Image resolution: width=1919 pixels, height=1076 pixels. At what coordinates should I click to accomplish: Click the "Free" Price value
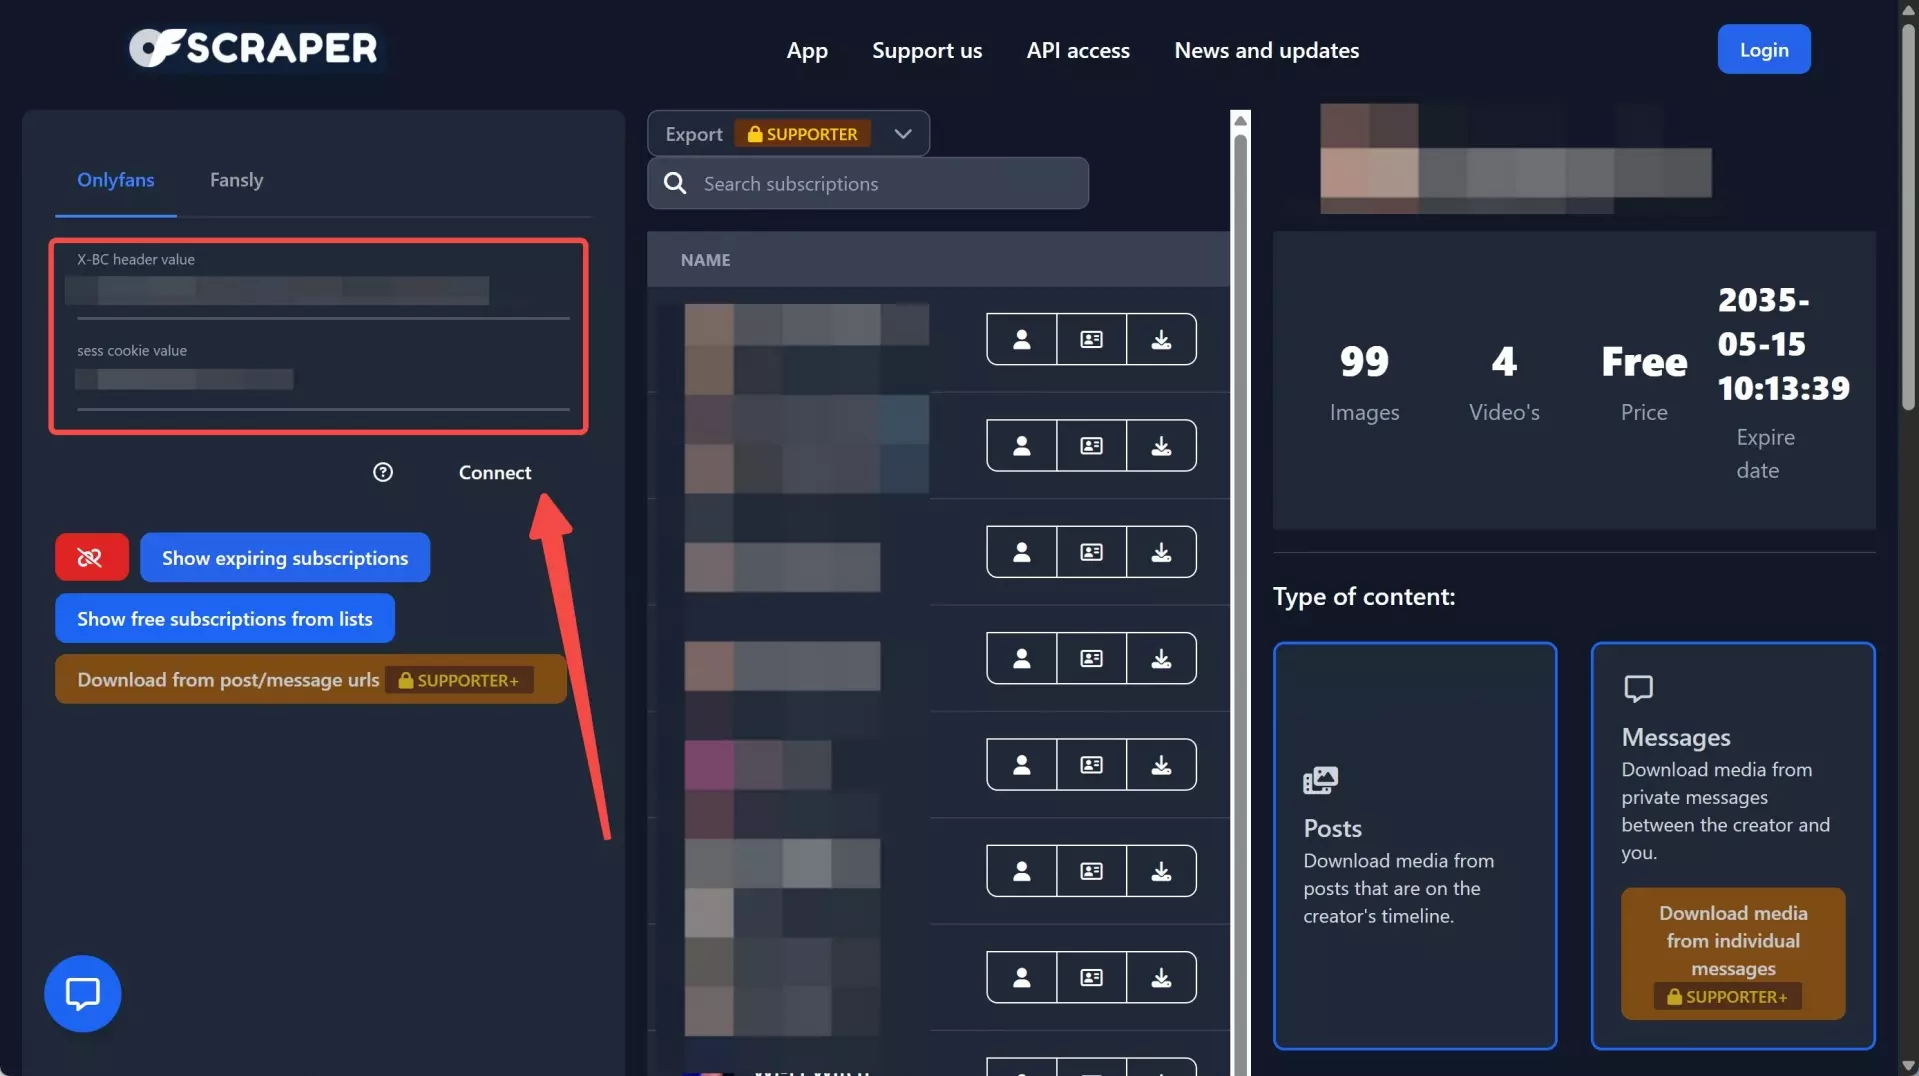1644,362
